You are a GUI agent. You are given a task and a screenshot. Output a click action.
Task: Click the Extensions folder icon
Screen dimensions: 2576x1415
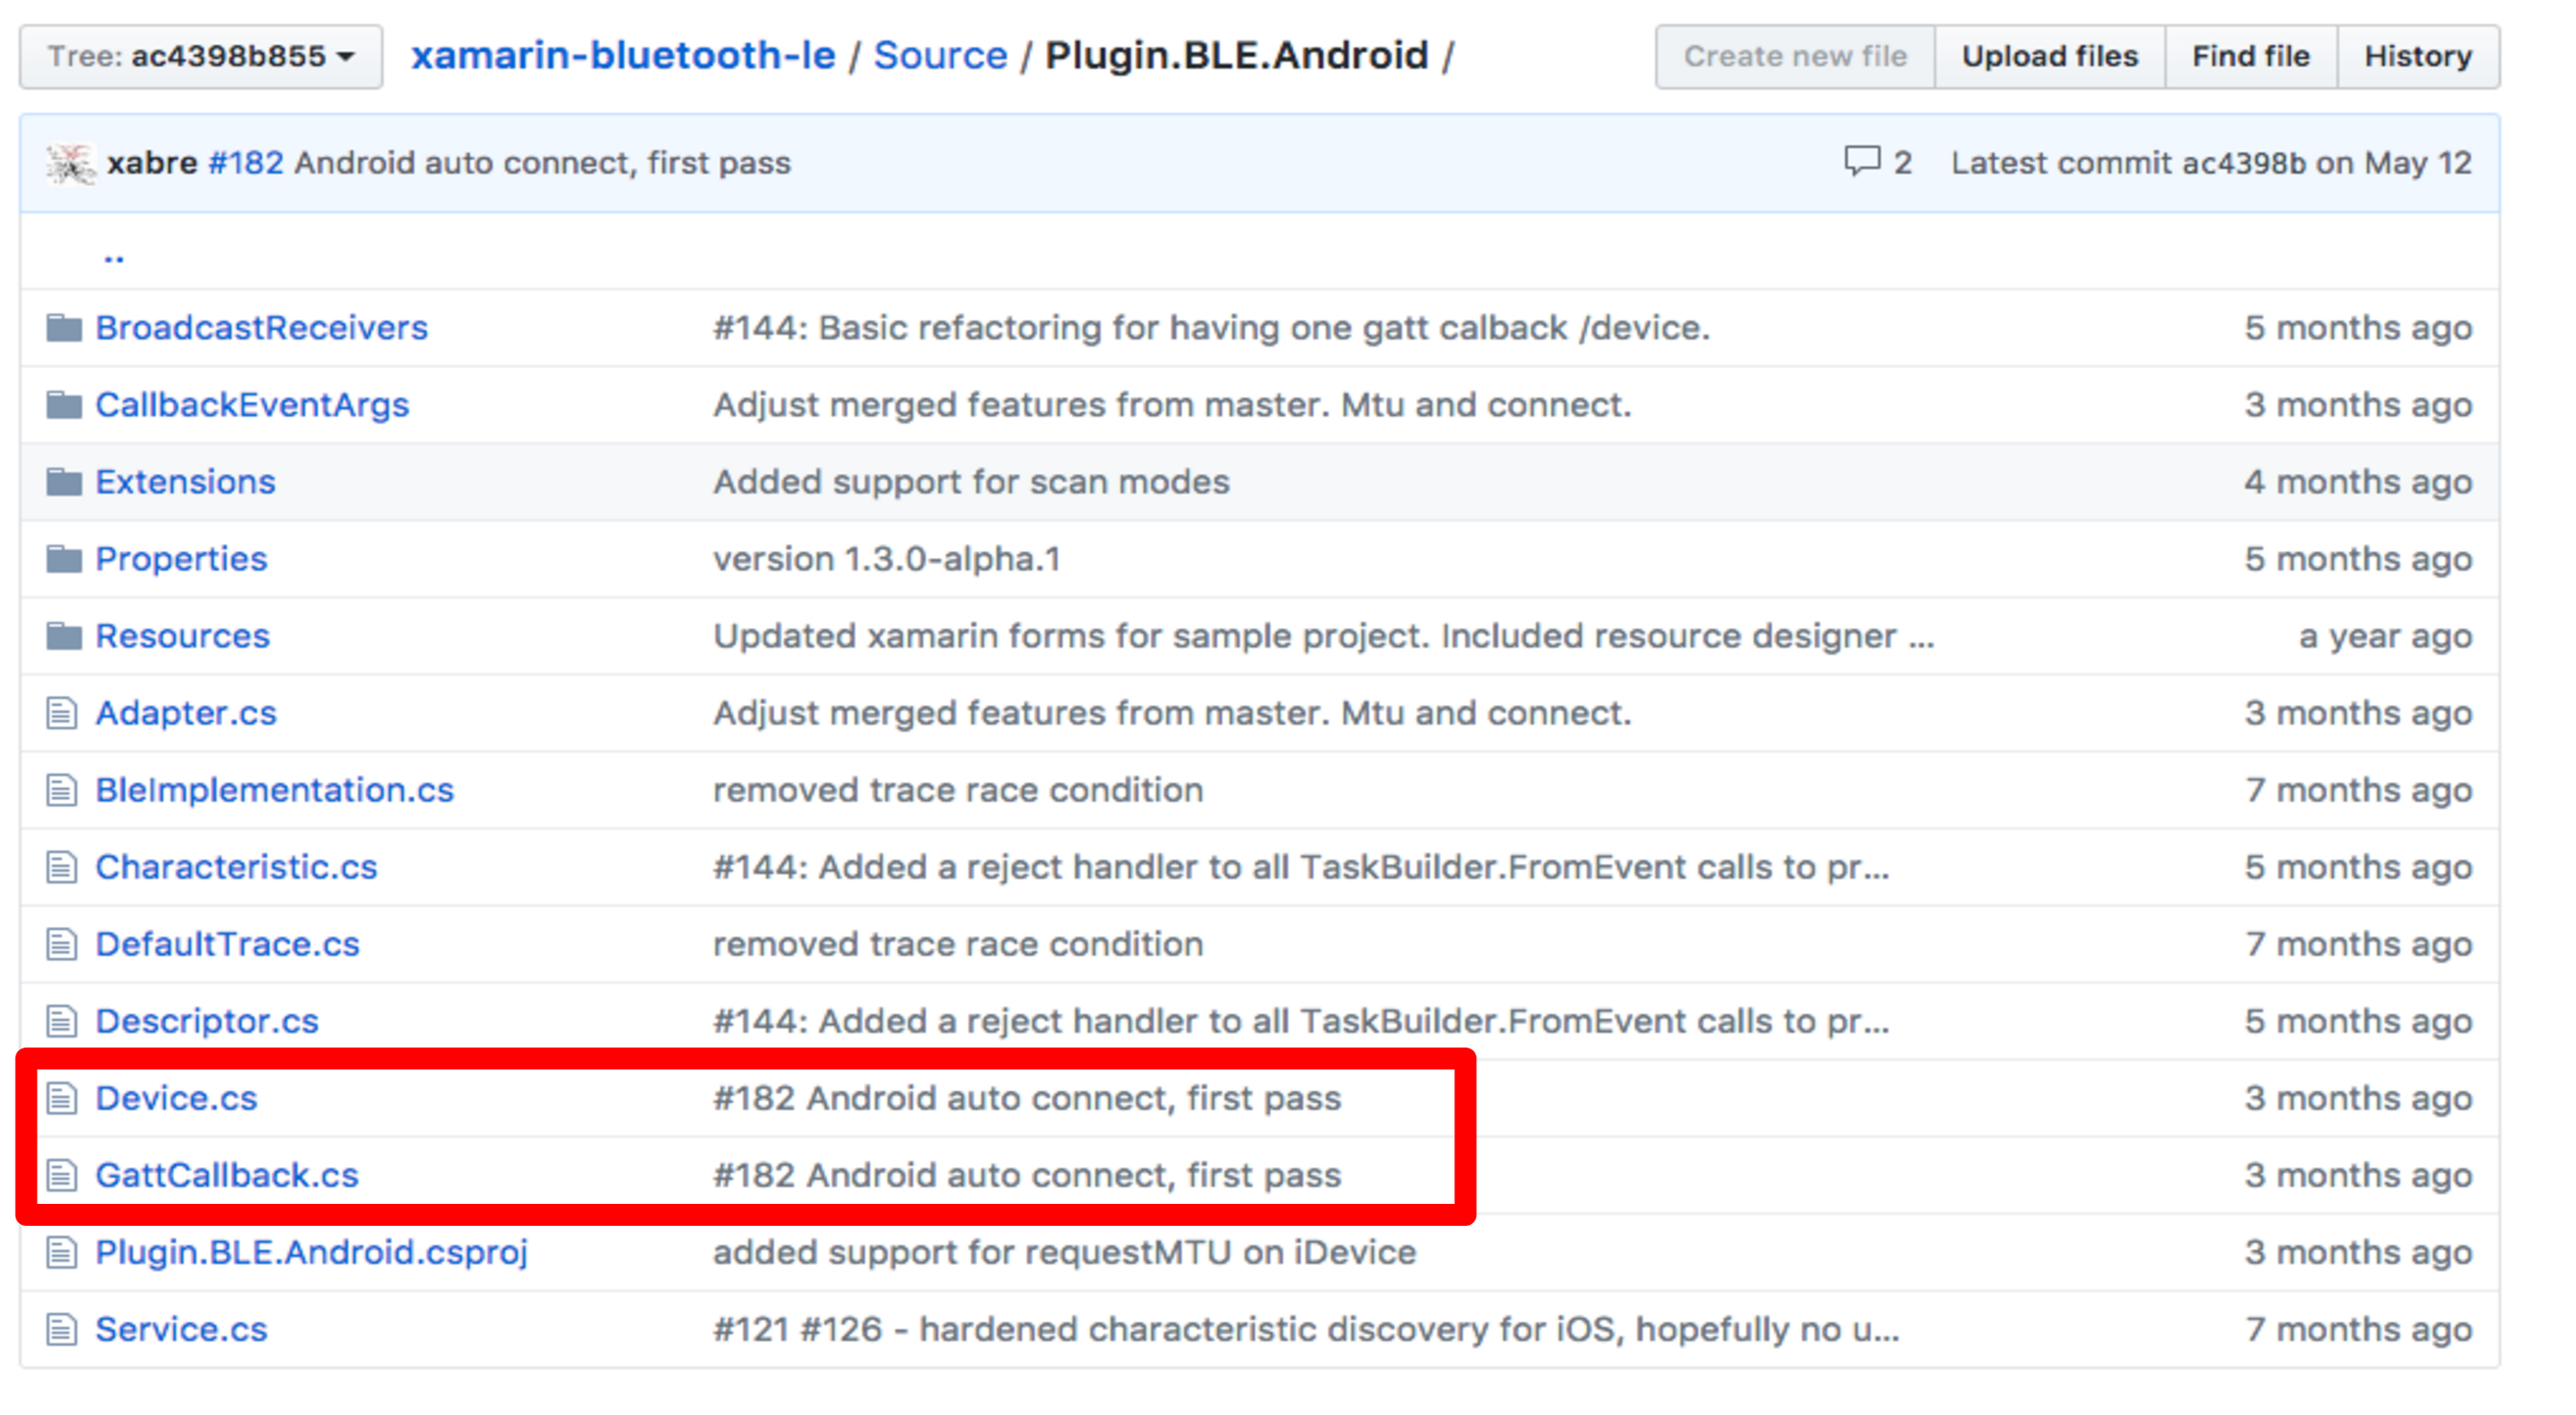[64, 481]
